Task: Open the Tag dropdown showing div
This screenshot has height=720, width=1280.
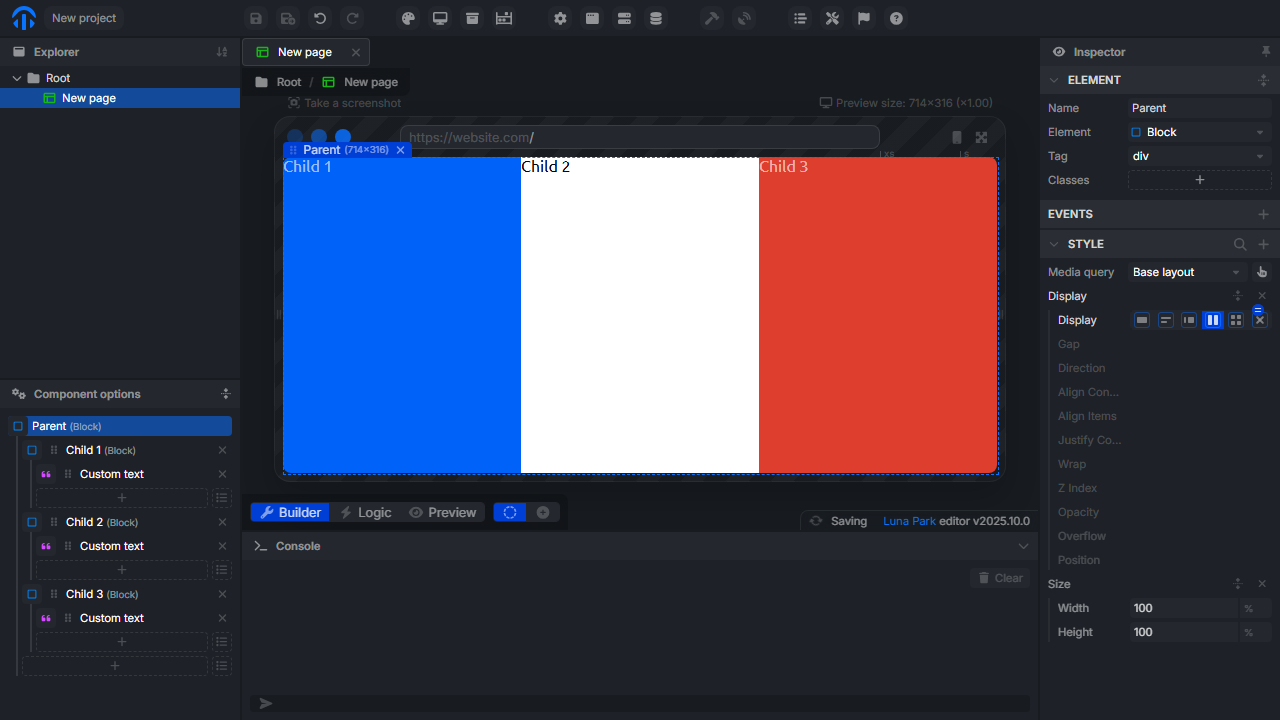Action: [1198, 155]
